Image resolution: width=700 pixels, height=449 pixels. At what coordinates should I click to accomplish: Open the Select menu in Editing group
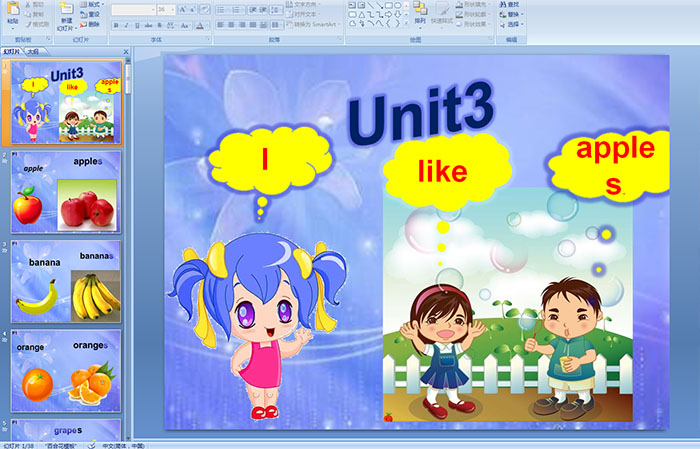coord(512,24)
